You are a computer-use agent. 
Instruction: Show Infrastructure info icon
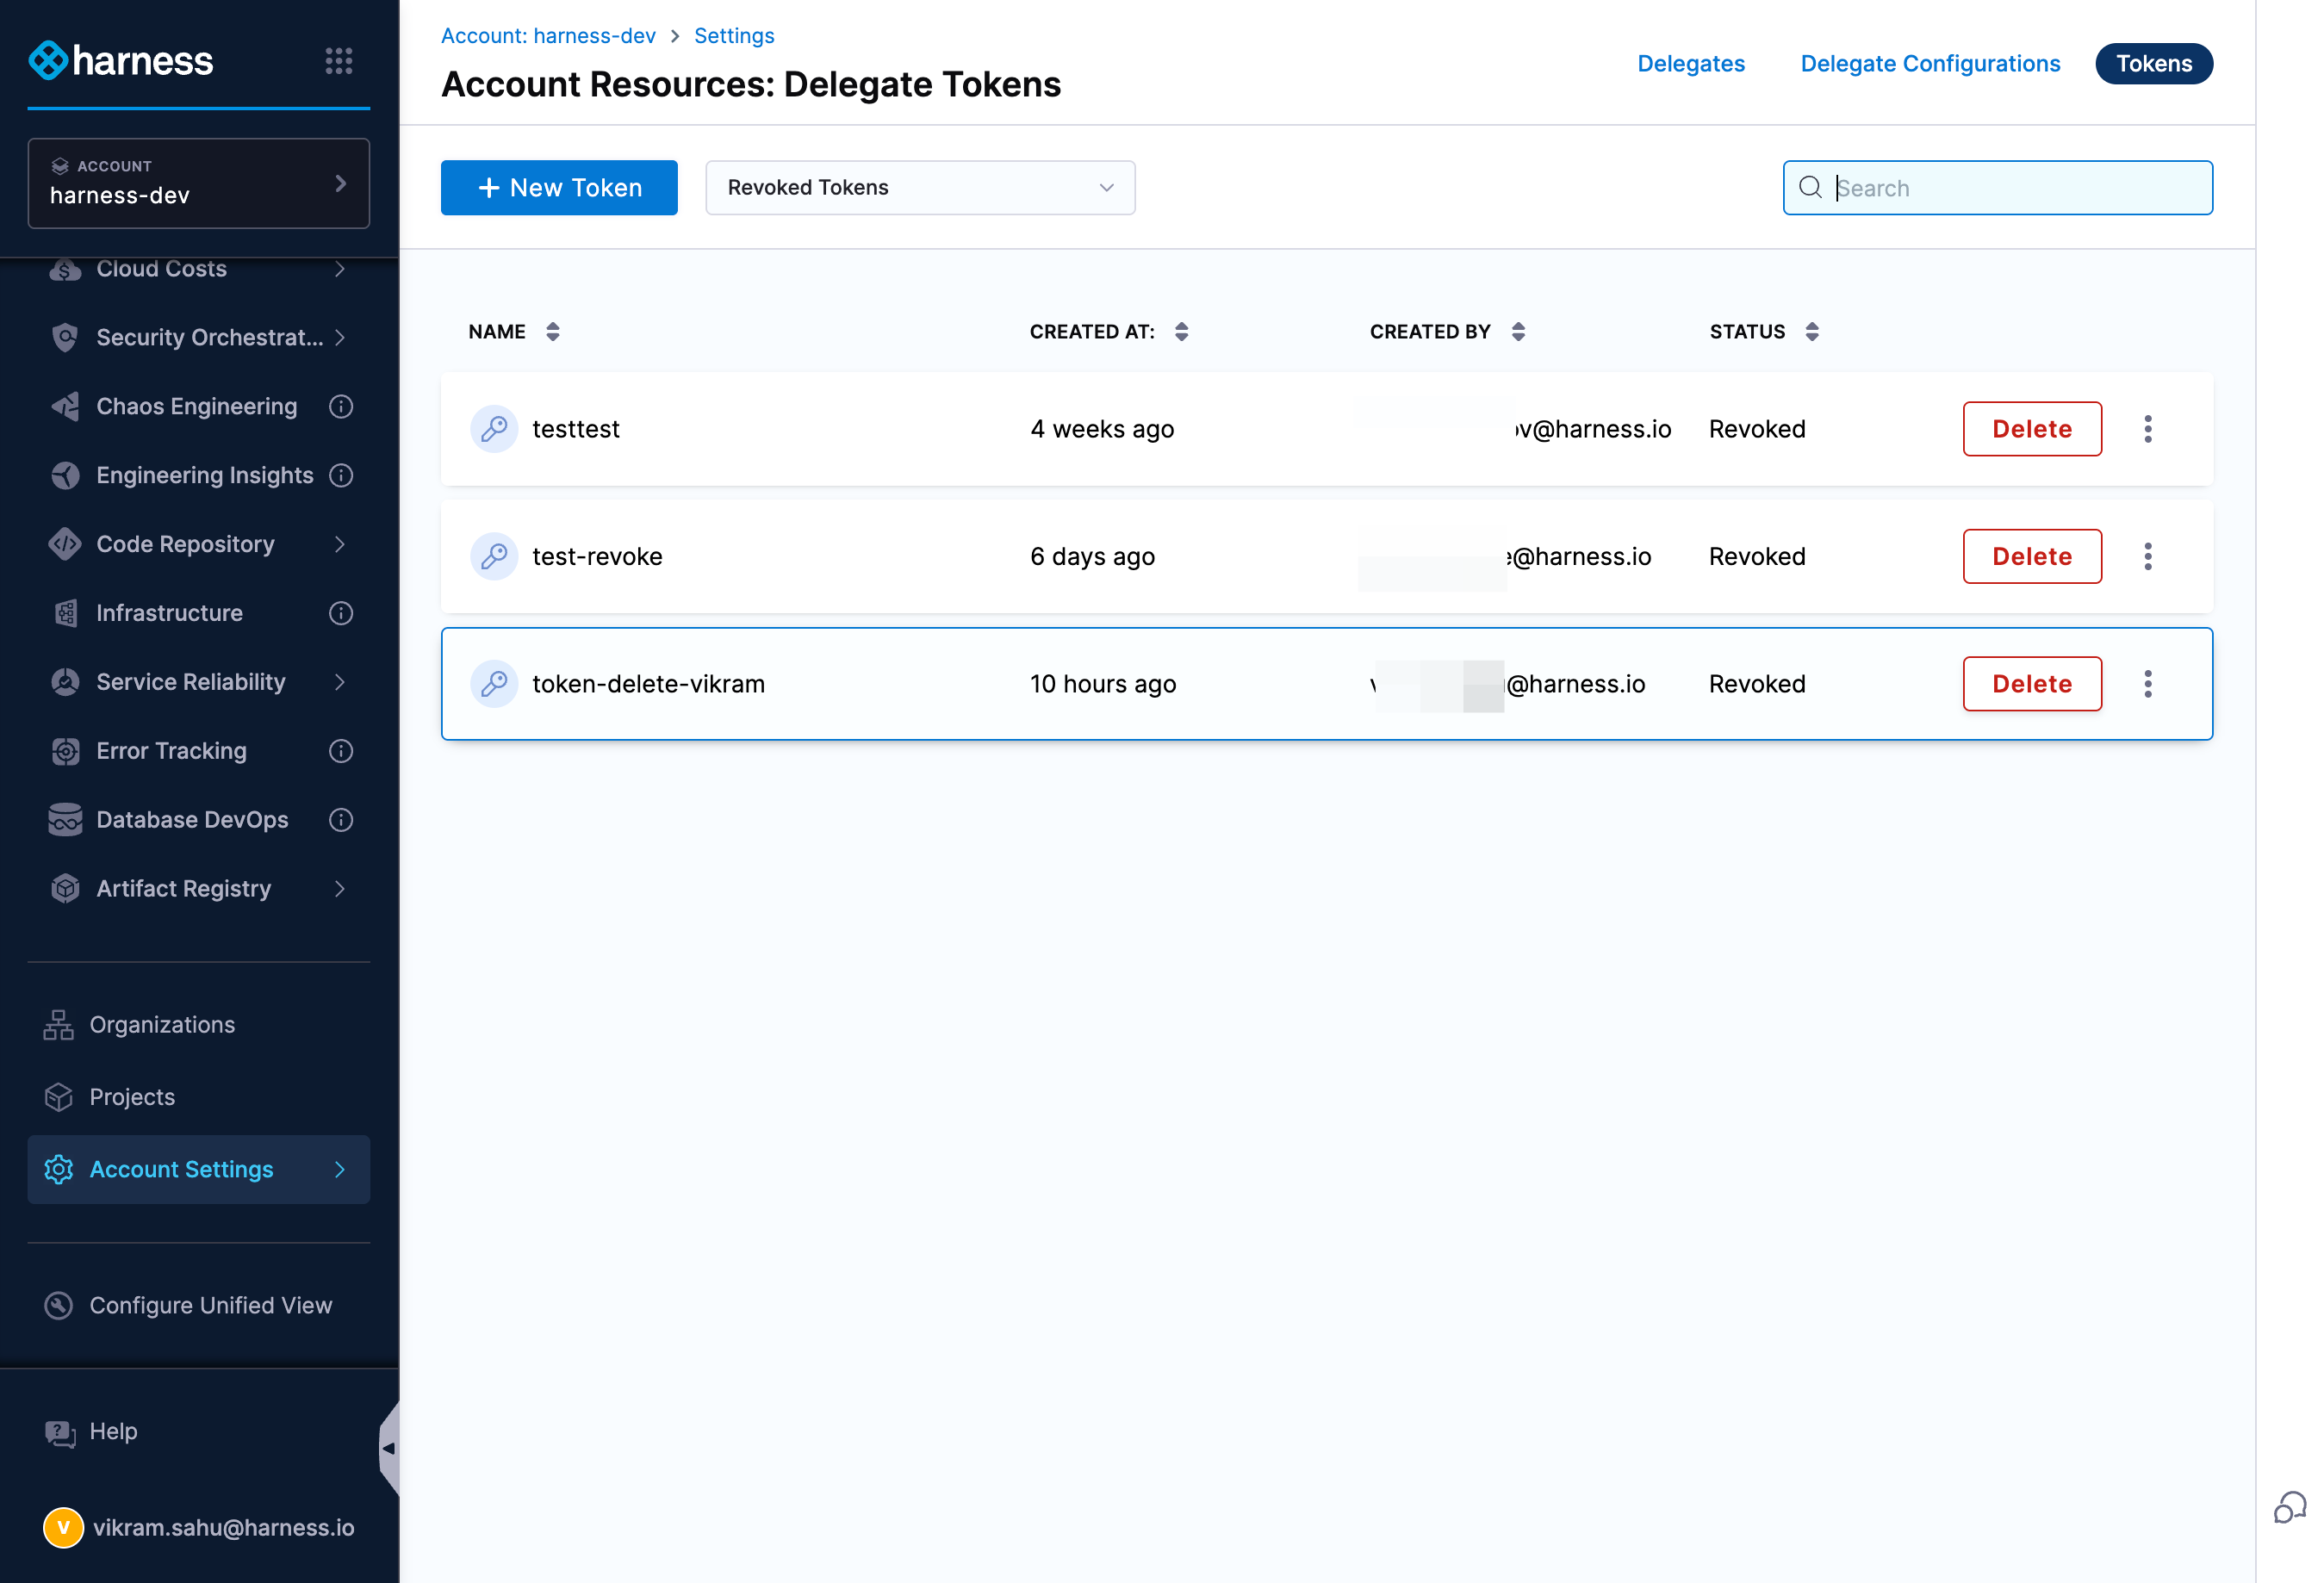pyautogui.click(x=341, y=613)
